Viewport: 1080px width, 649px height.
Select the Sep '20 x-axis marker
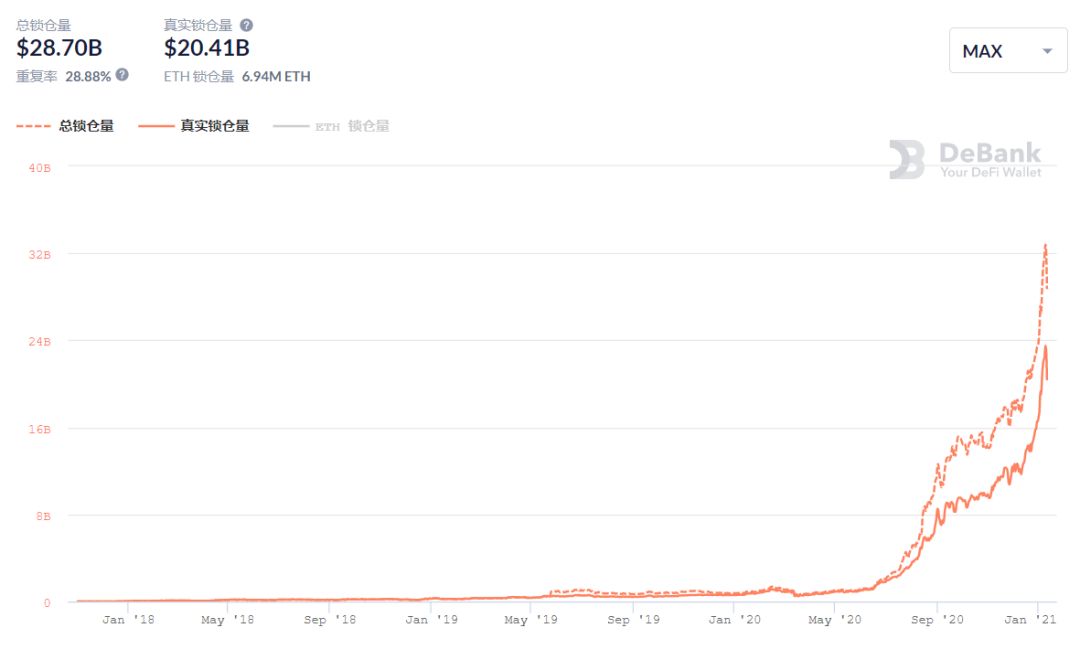936,620
